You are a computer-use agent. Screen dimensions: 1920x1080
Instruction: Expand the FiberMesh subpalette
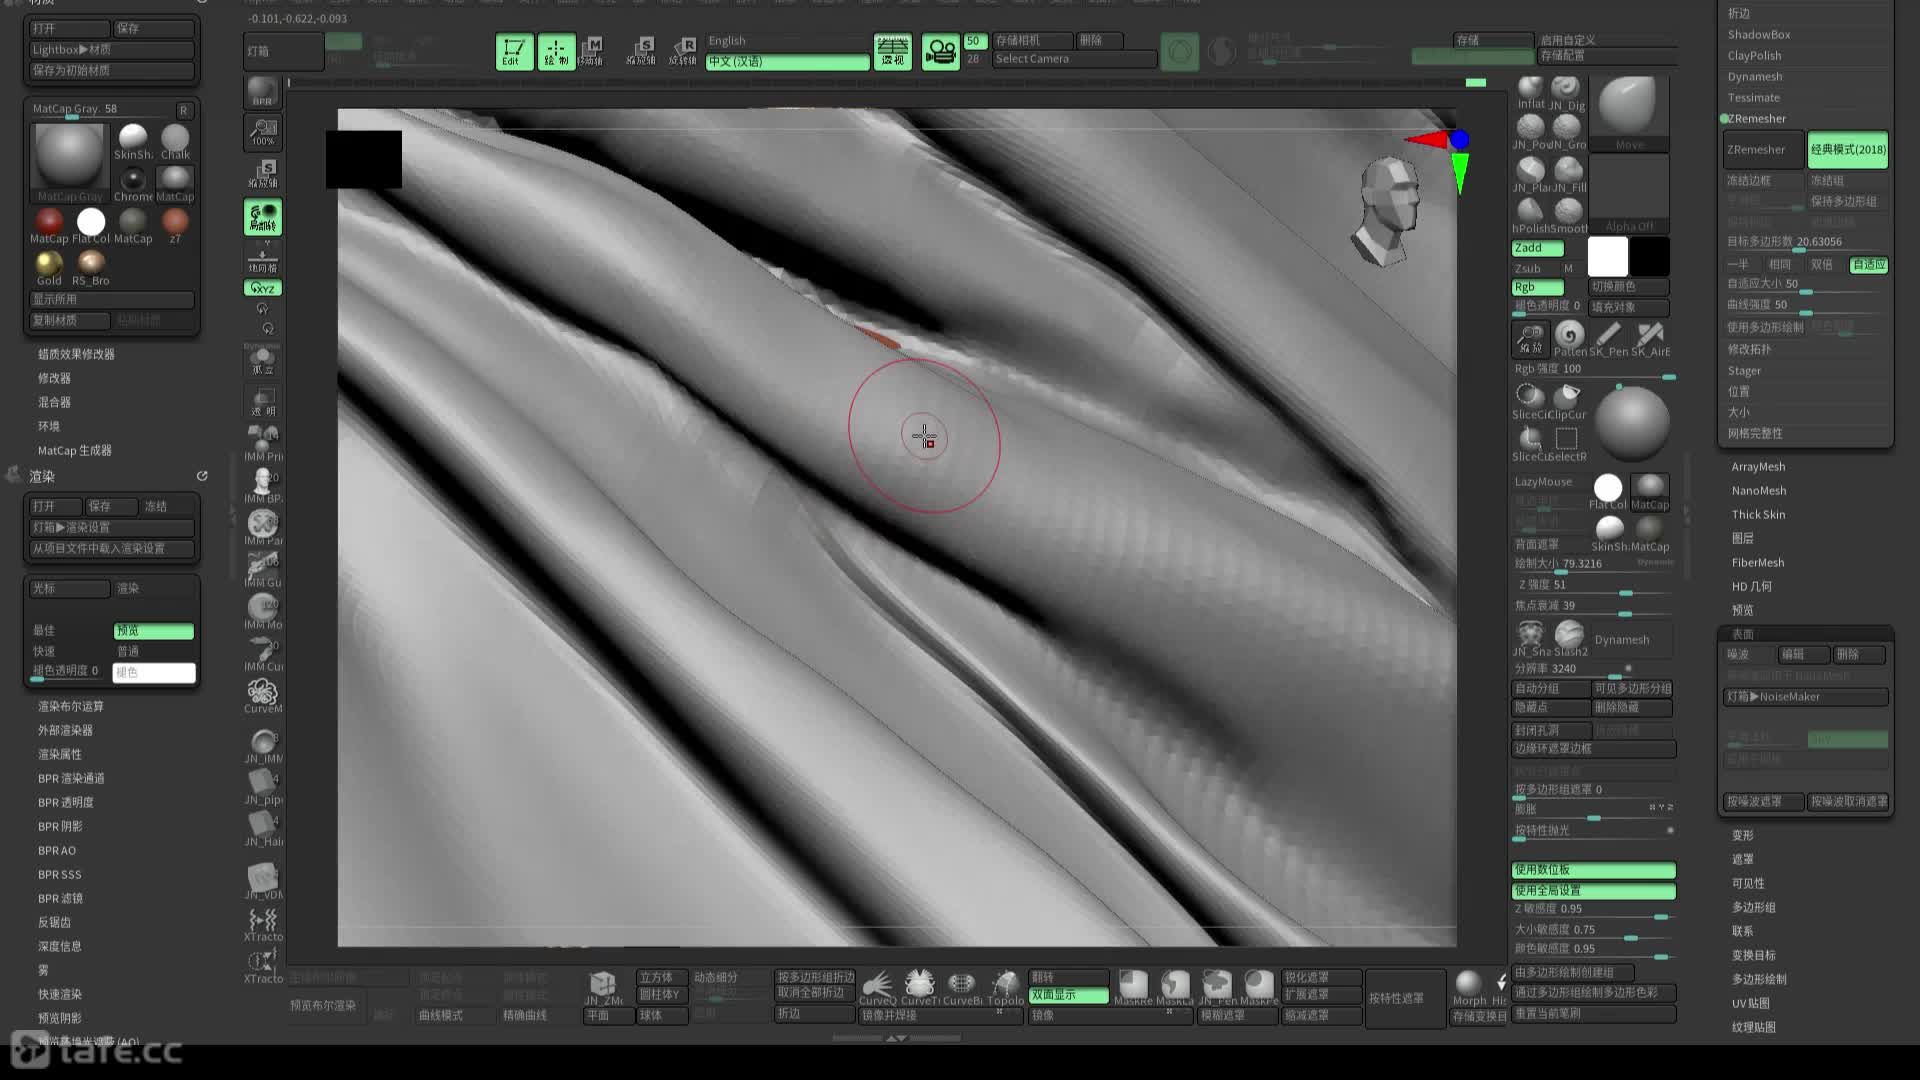(x=1758, y=563)
